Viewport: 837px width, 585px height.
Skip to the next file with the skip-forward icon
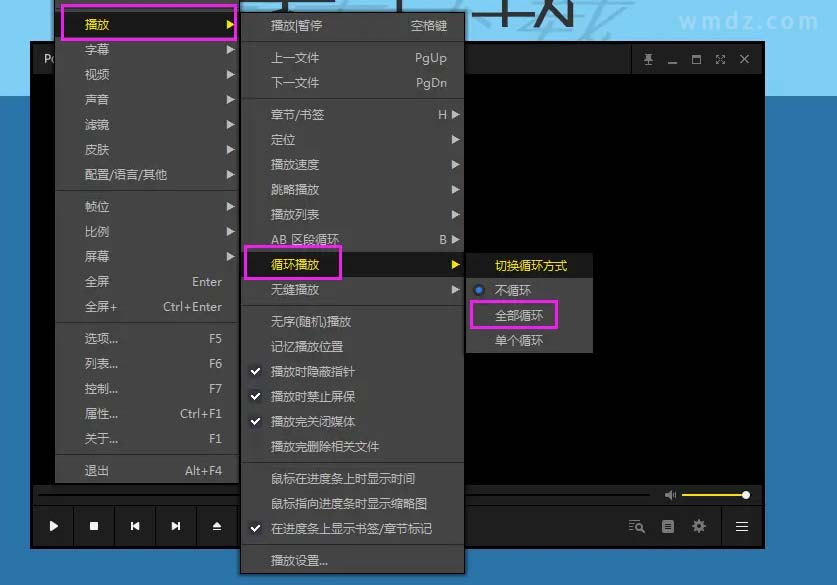click(x=176, y=526)
